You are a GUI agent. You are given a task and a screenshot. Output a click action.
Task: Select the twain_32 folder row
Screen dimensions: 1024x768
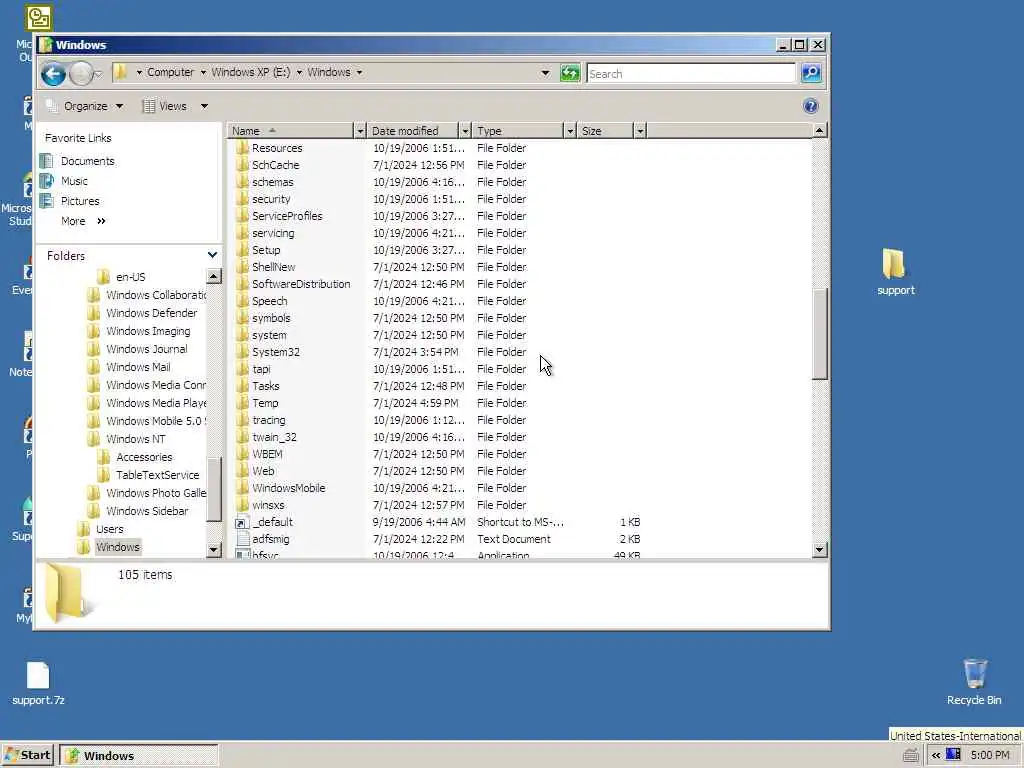pos(438,437)
